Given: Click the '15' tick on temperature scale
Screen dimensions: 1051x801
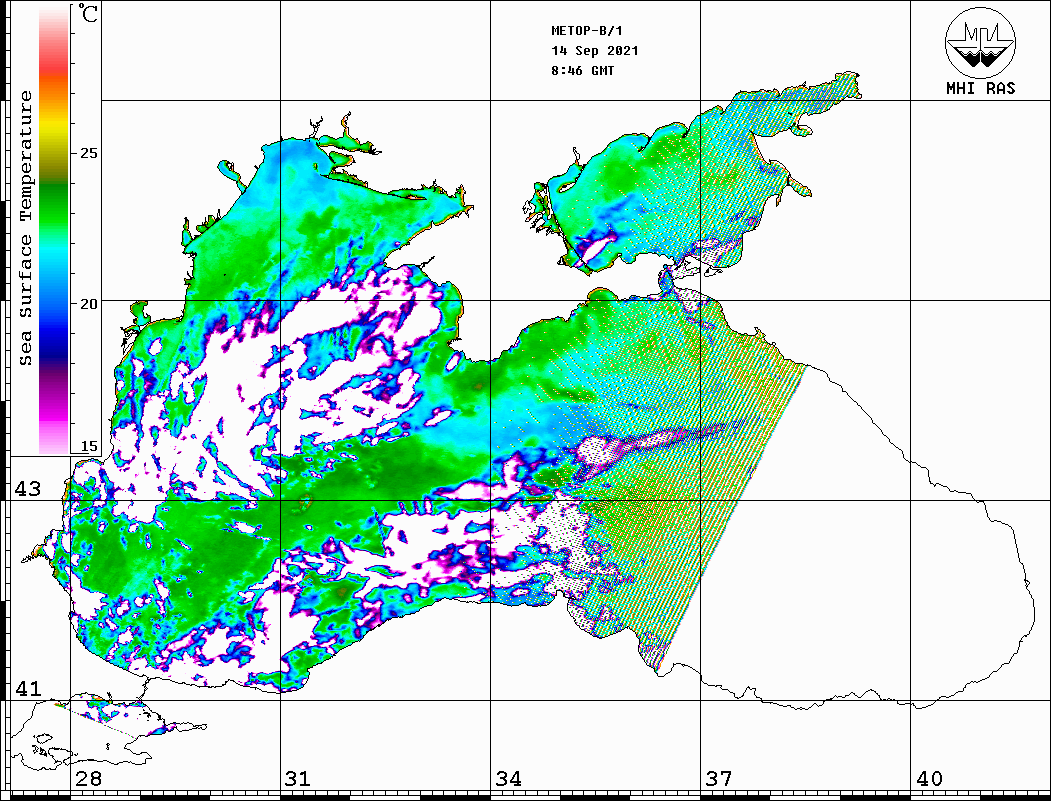Looking at the screenshot, I should tap(88, 446).
